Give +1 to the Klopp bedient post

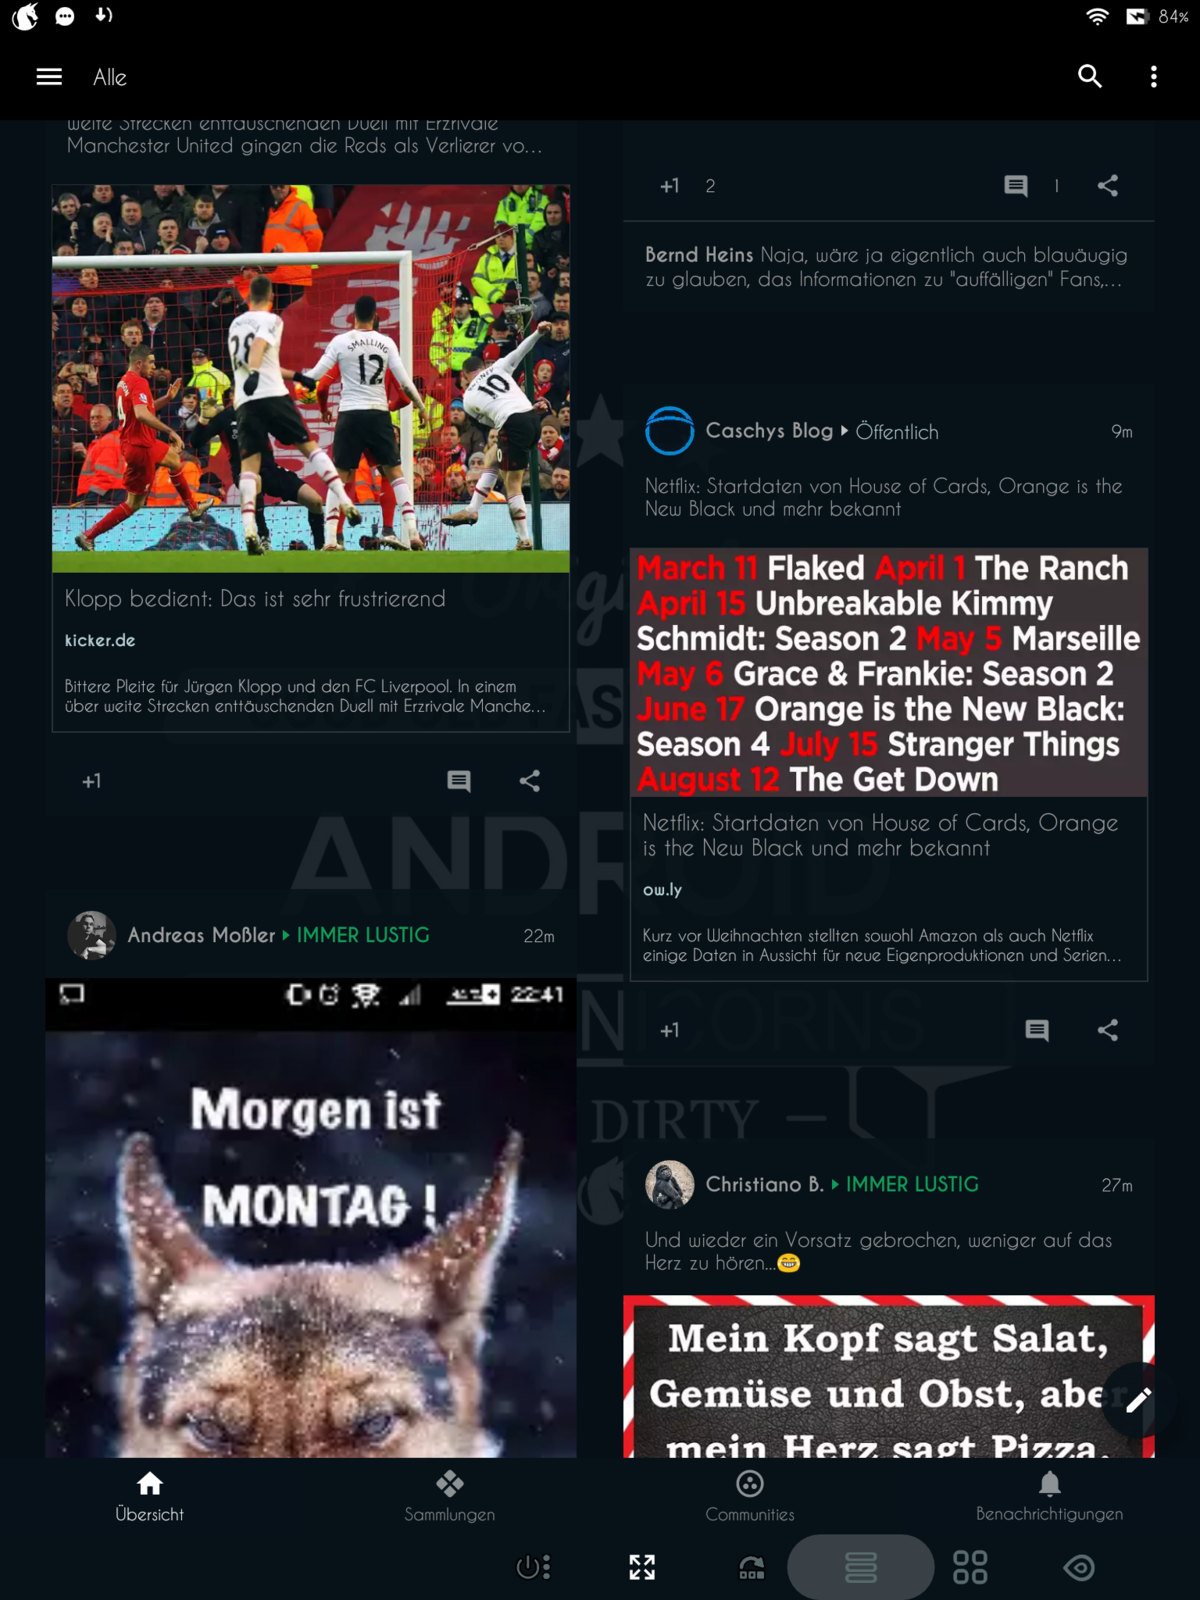[91, 781]
